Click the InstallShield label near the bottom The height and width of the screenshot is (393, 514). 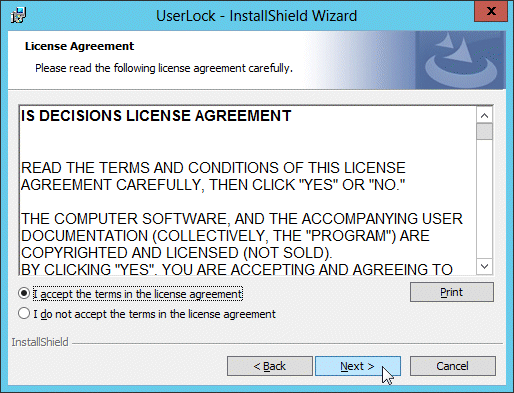pos(40,342)
